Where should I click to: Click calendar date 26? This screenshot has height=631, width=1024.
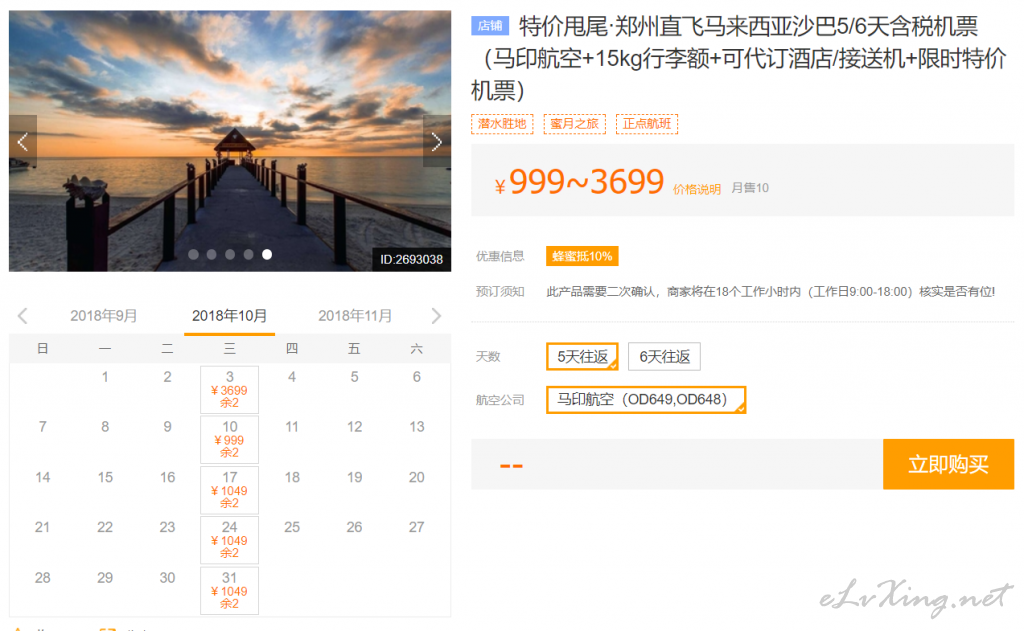point(354,527)
